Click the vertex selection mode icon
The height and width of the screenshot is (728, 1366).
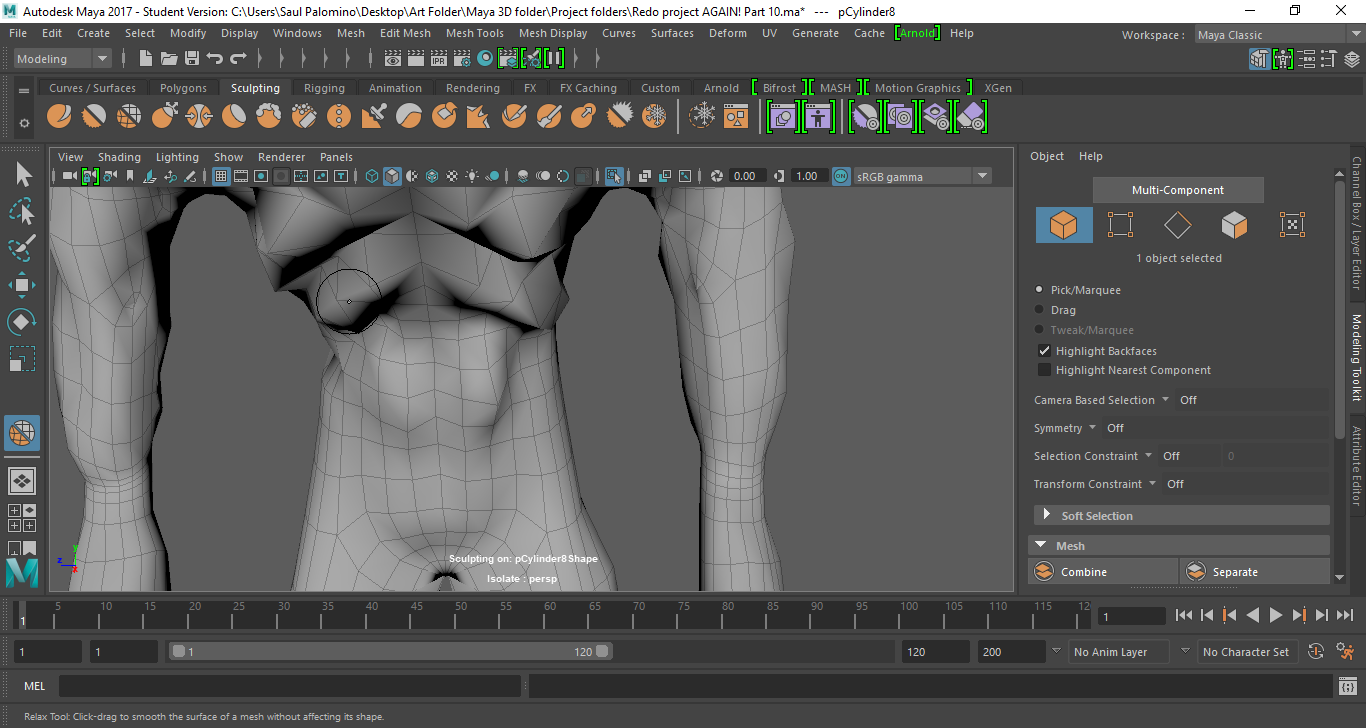point(1120,225)
